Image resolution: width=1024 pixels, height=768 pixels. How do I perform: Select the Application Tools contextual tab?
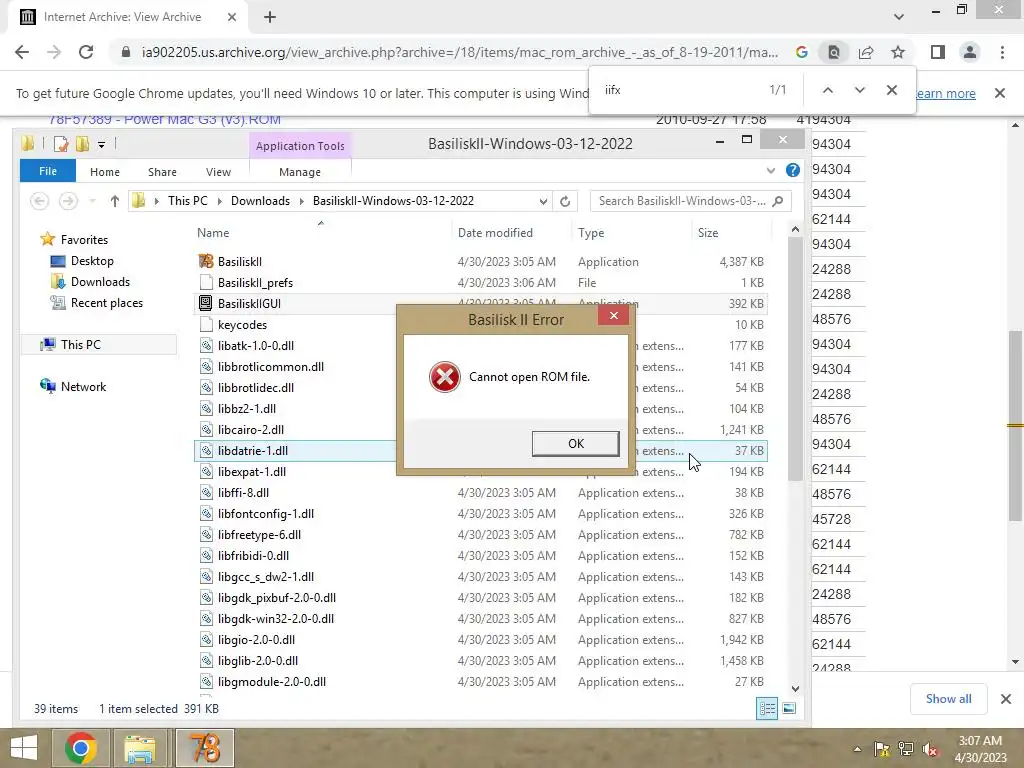click(300, 146)
